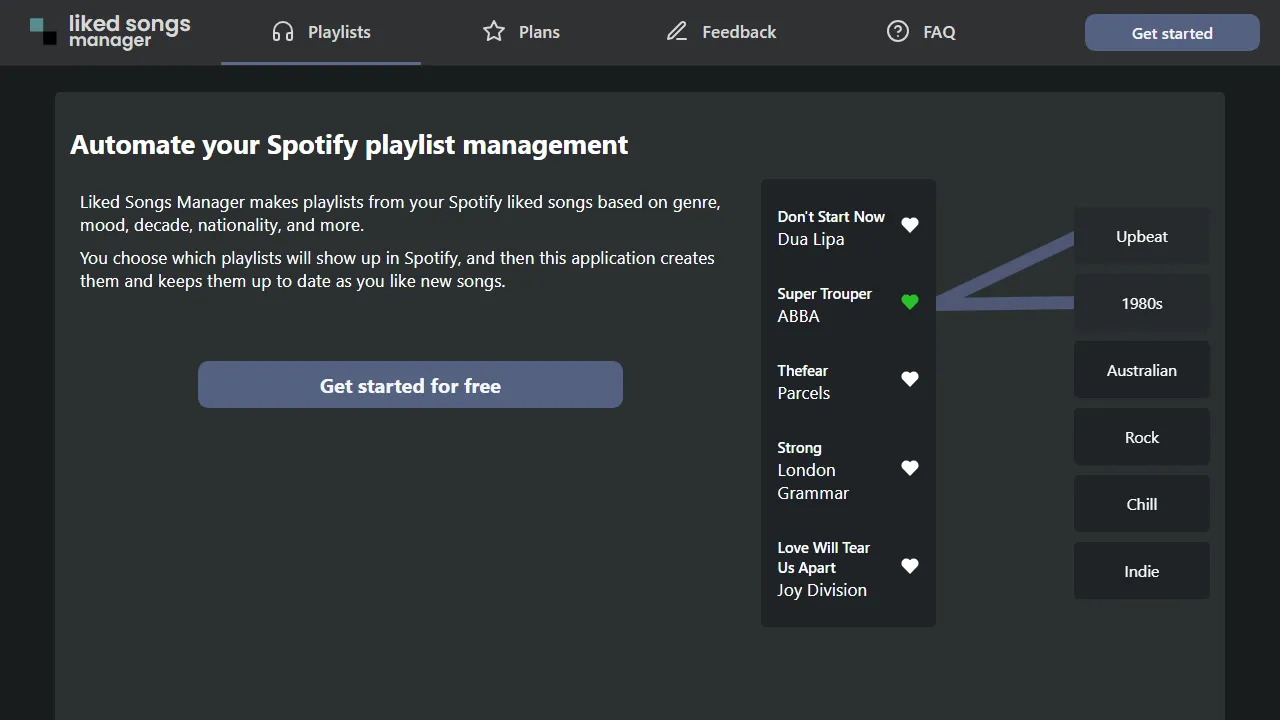Unlike Super Trouper by ABBA

909,301
